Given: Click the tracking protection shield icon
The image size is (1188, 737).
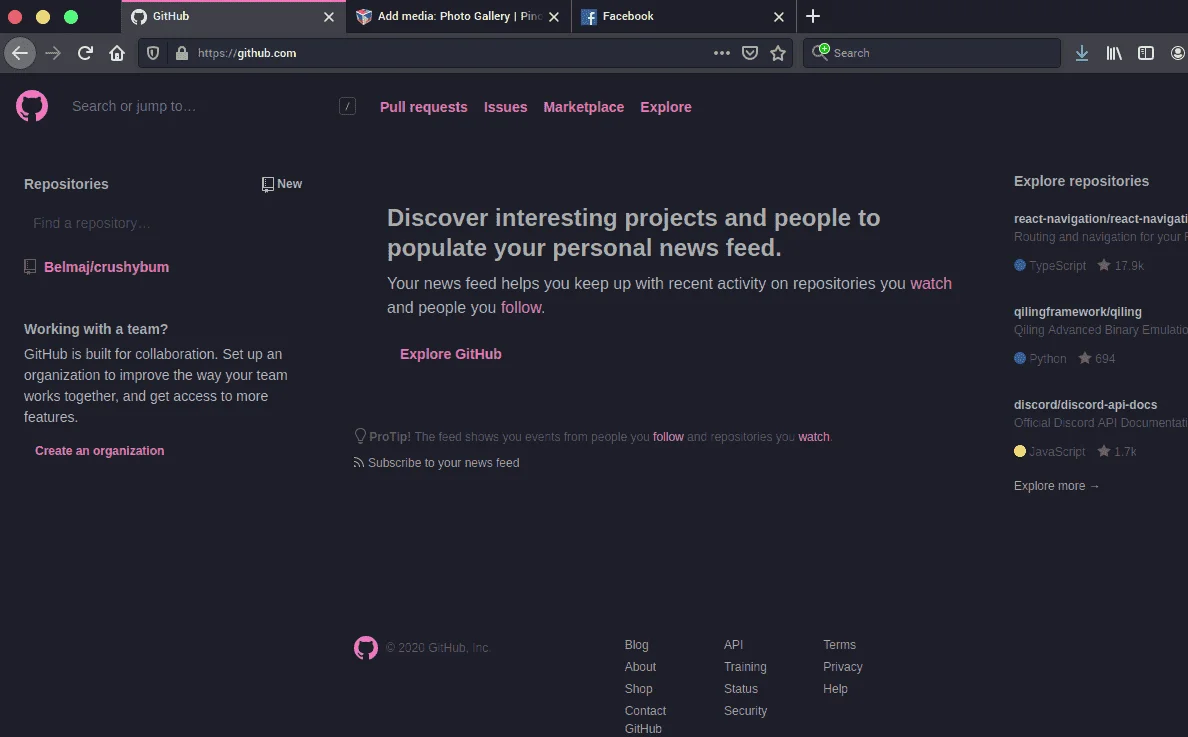Looking at the screenshot, I should pyautogui.click(x=153, y=53).
